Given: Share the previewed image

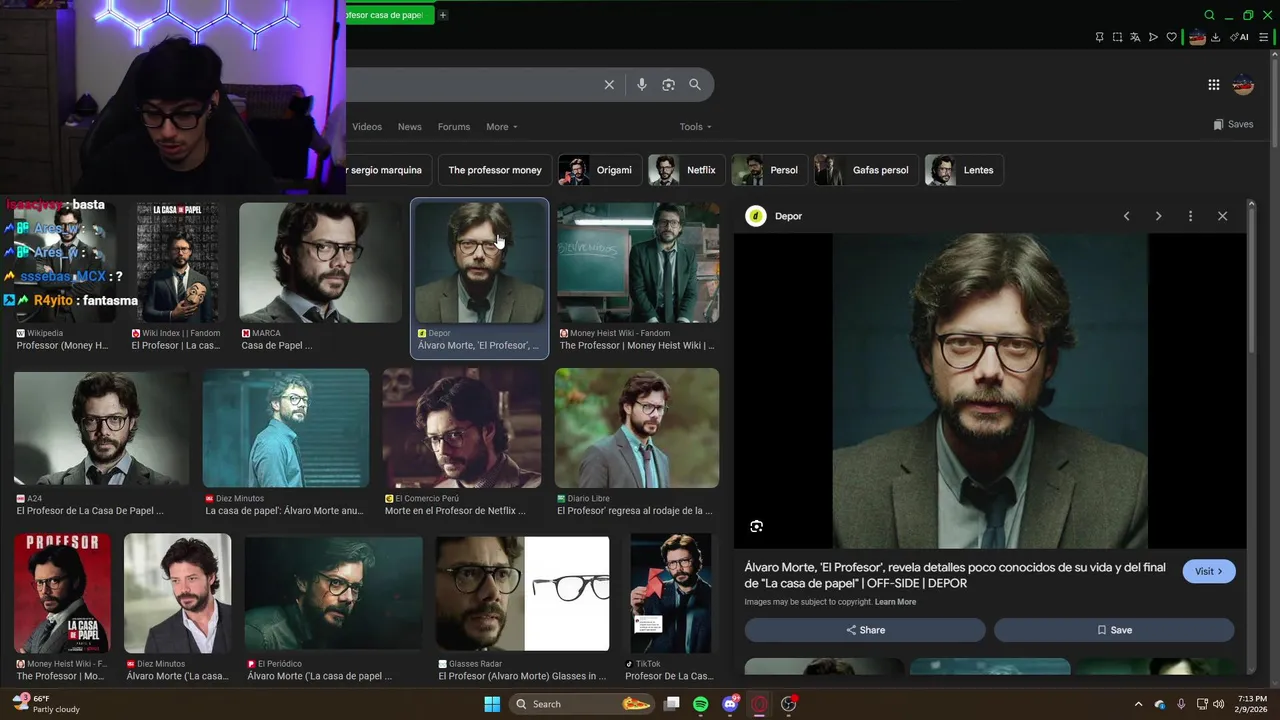Looking at the screenshot, I should click(x=865, y=630).
